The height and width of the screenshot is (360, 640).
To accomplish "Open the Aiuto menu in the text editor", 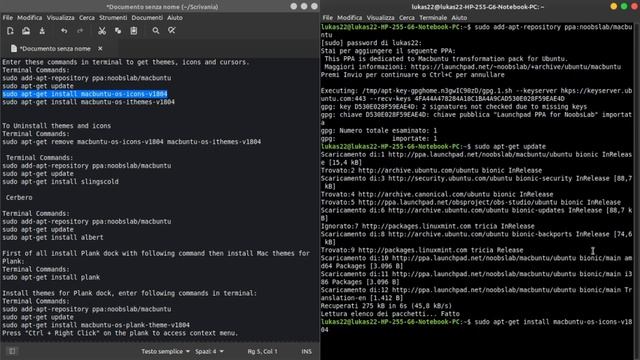I will click(x=175, y=18).
